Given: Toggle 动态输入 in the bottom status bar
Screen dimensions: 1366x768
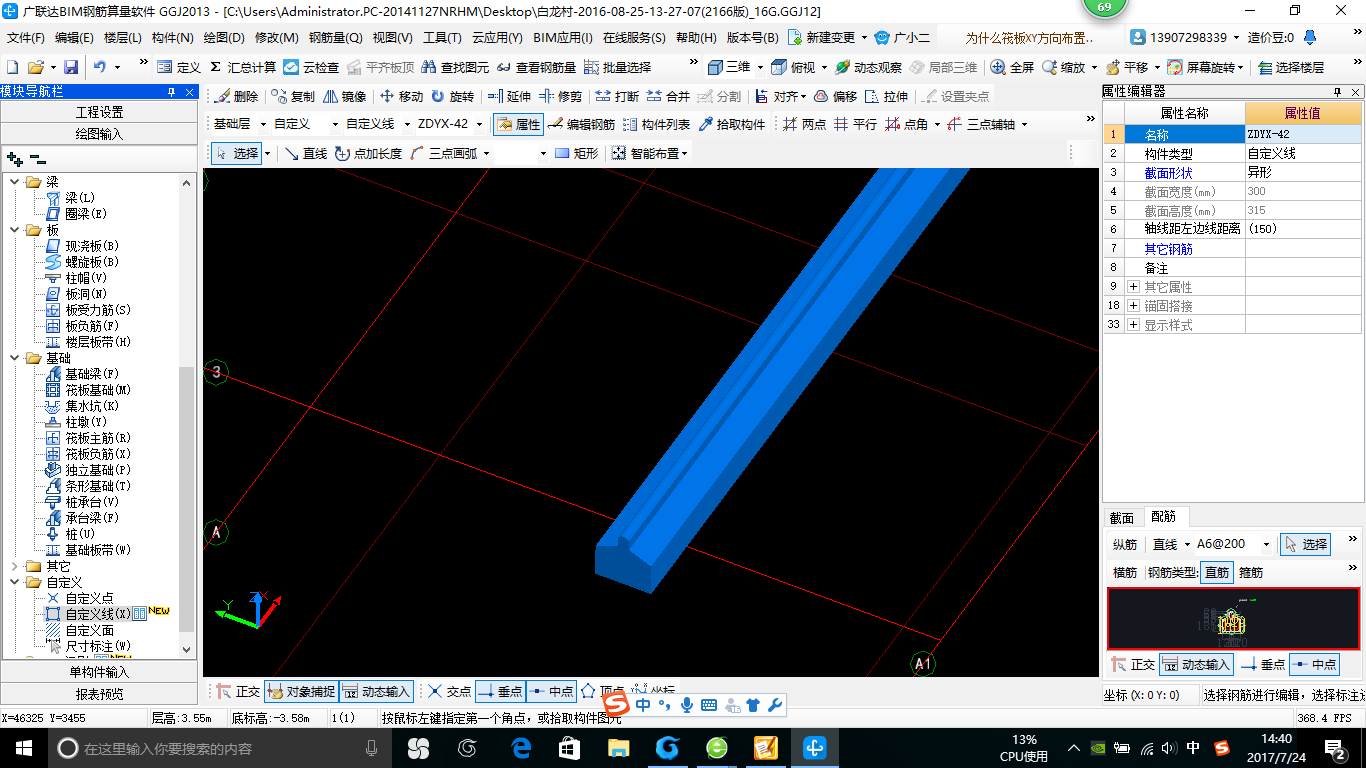Looking at the screenshot, I should (376, 691).
